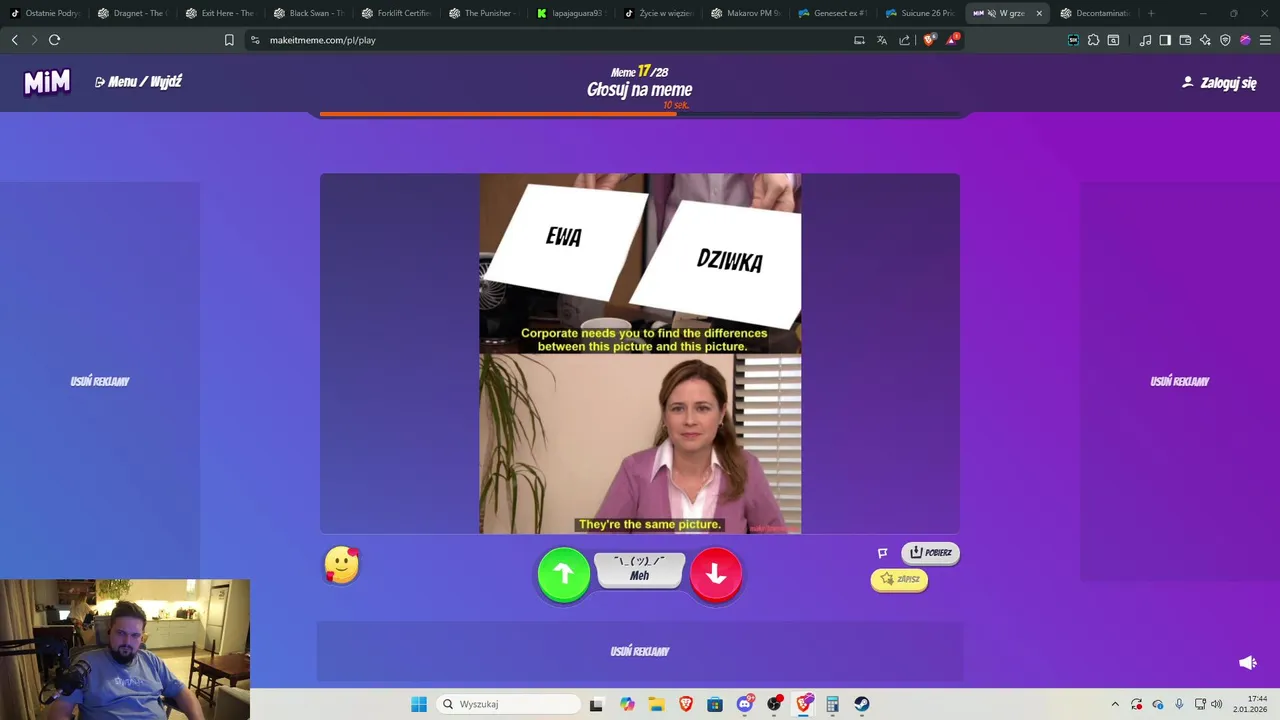Viewport: 1280px width, 720px height.
Task: Bookmark this page
Action: pos(229,40)
